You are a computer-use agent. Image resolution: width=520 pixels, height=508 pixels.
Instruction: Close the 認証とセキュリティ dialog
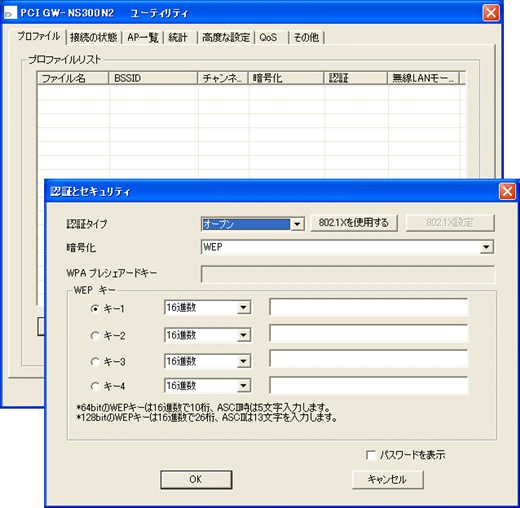[507, 191]
